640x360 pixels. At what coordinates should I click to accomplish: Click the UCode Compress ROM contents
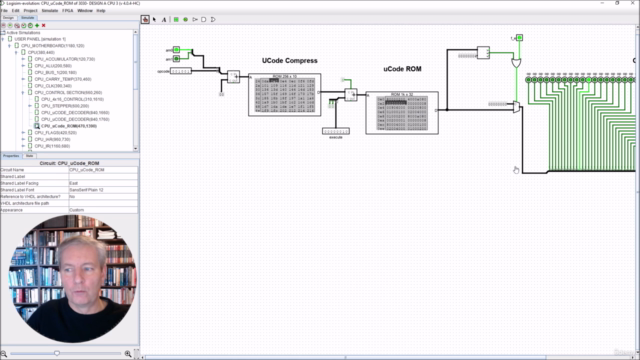point(284,96)
